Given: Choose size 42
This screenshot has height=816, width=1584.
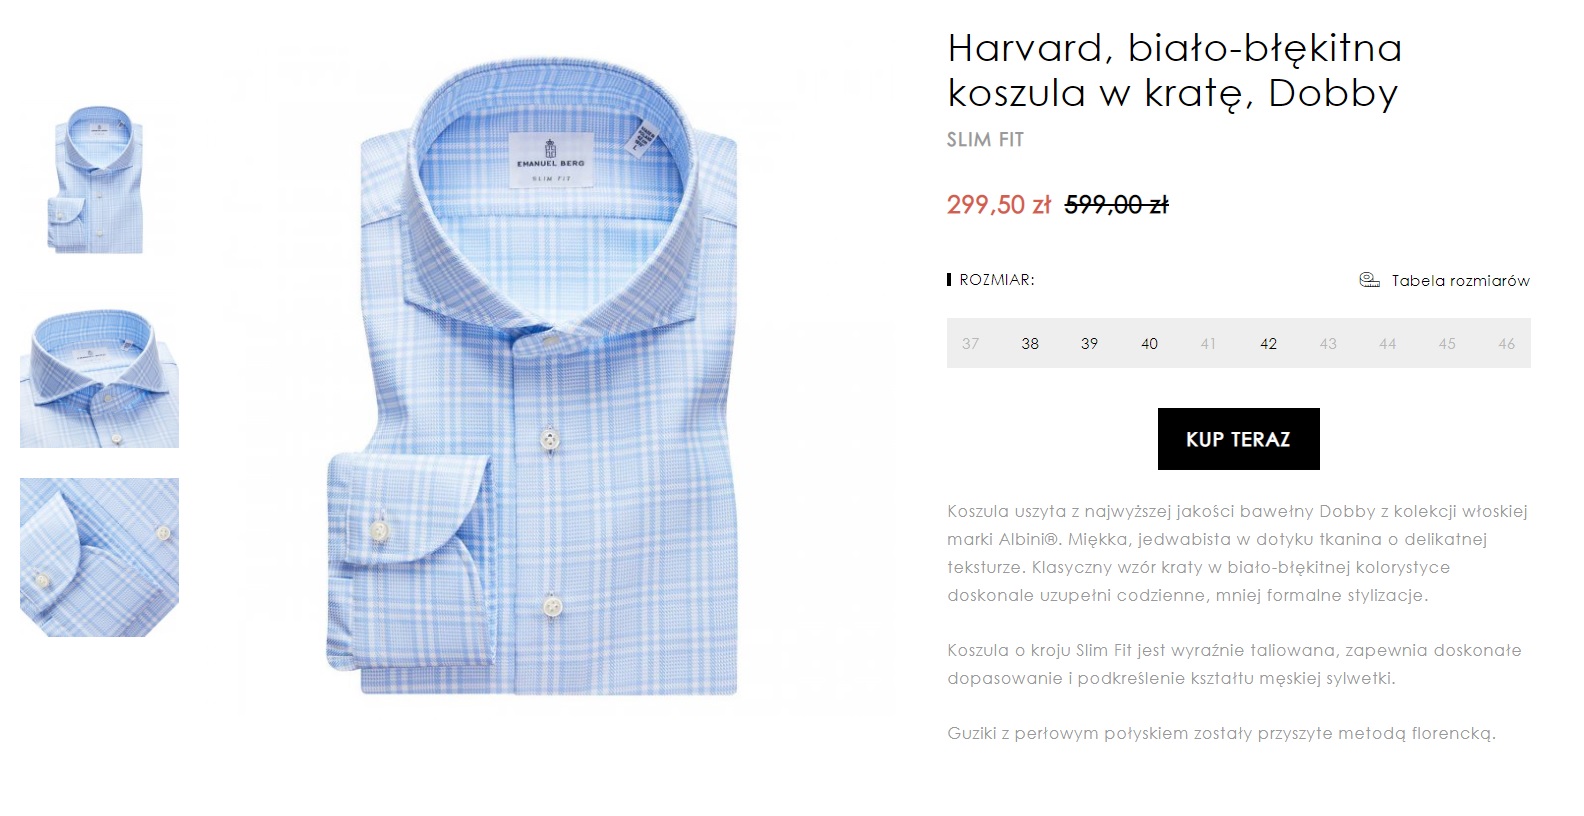Looking at the screenshot, I should point(1268,344).
